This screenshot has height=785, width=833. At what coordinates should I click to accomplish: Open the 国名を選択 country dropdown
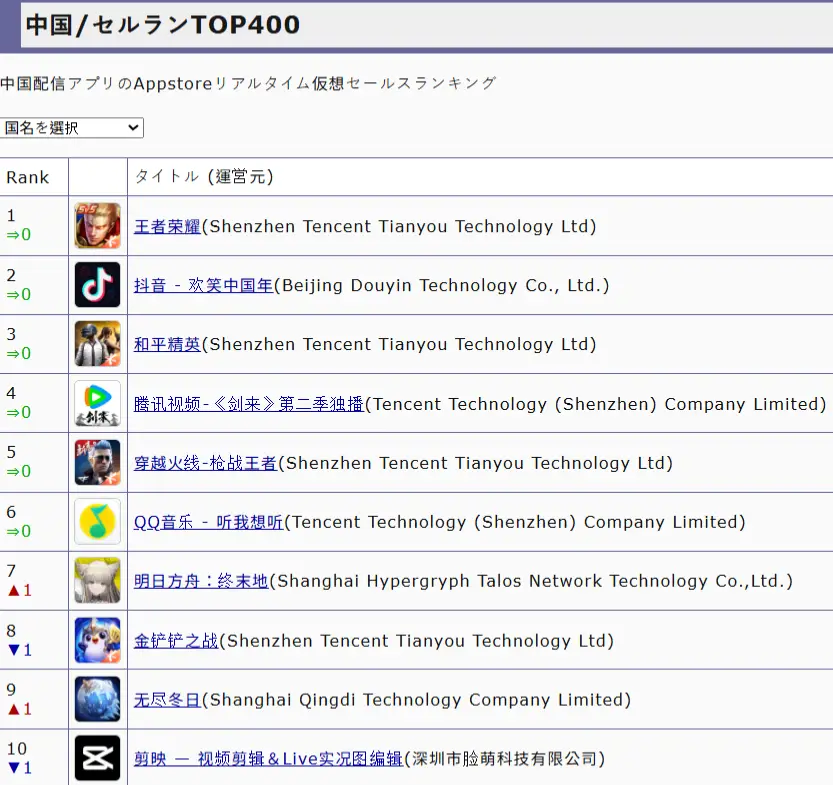click(x=72, y=128)
